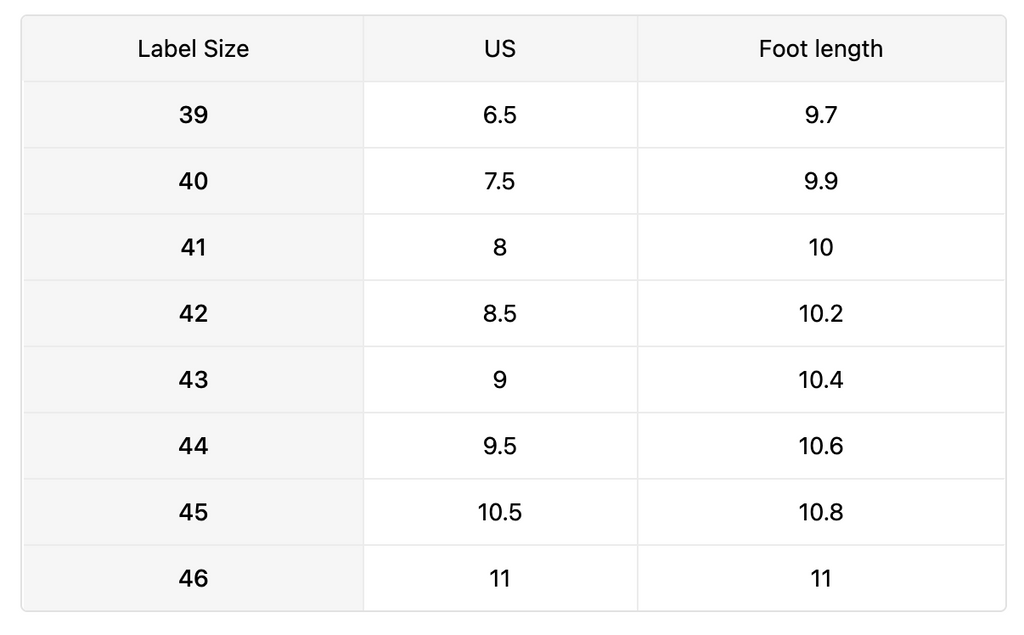Click the US column header

pos(499,48)
